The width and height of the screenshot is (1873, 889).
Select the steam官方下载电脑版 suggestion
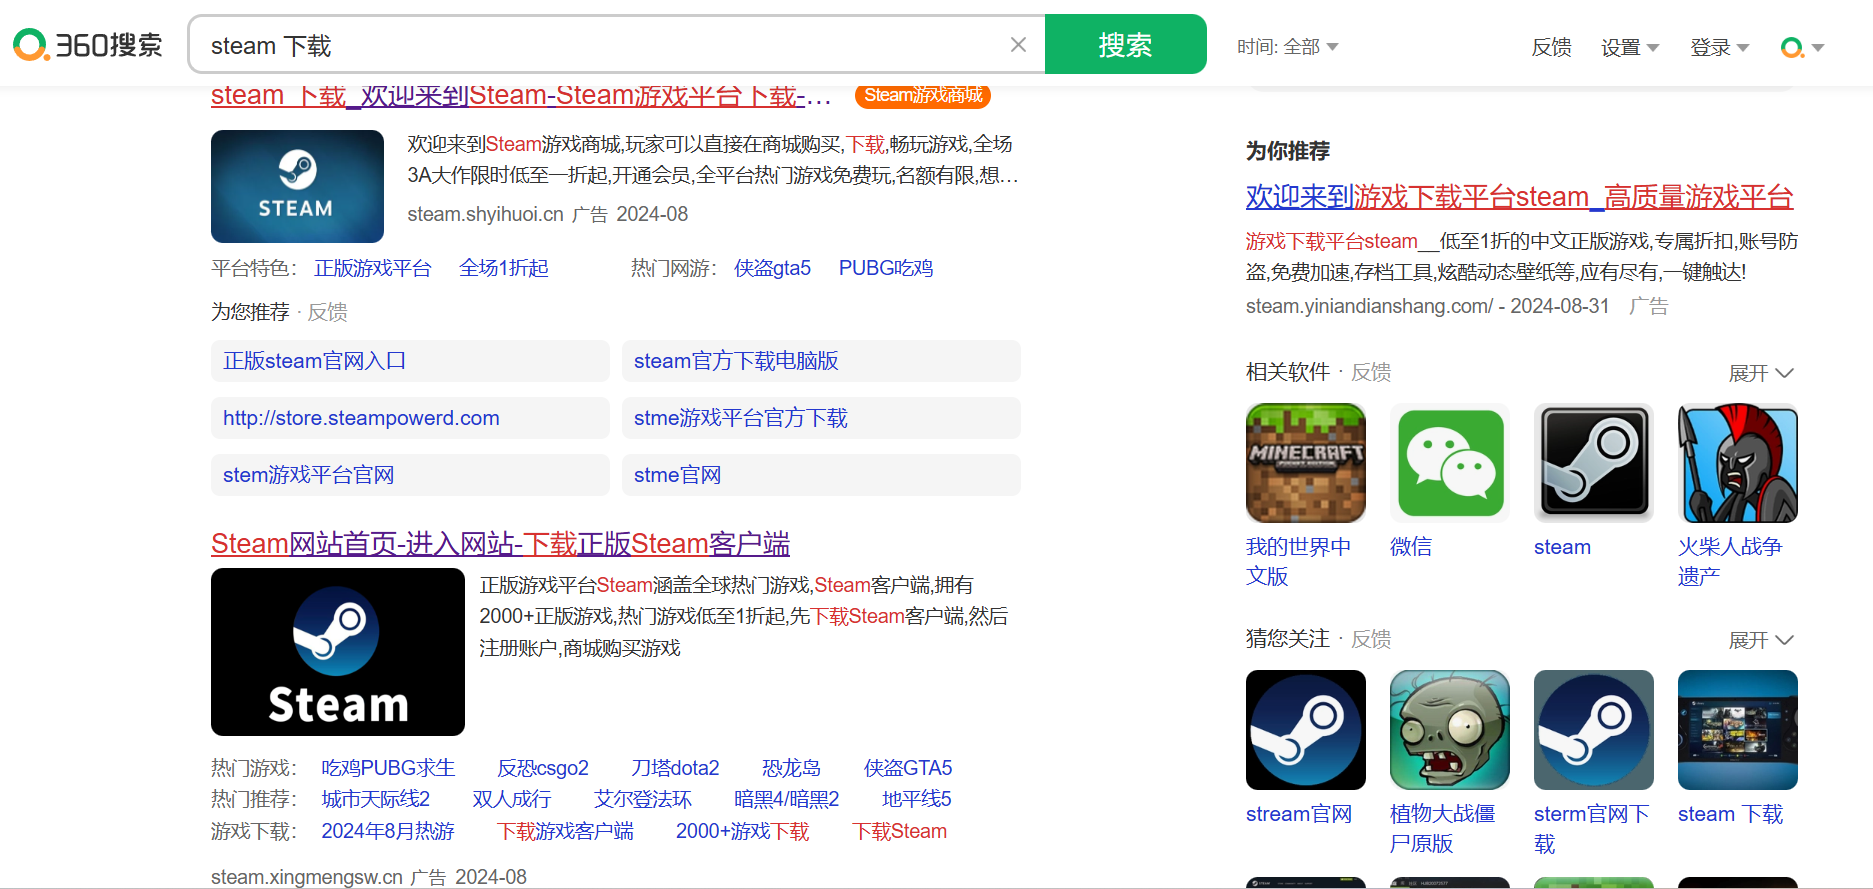736,361
